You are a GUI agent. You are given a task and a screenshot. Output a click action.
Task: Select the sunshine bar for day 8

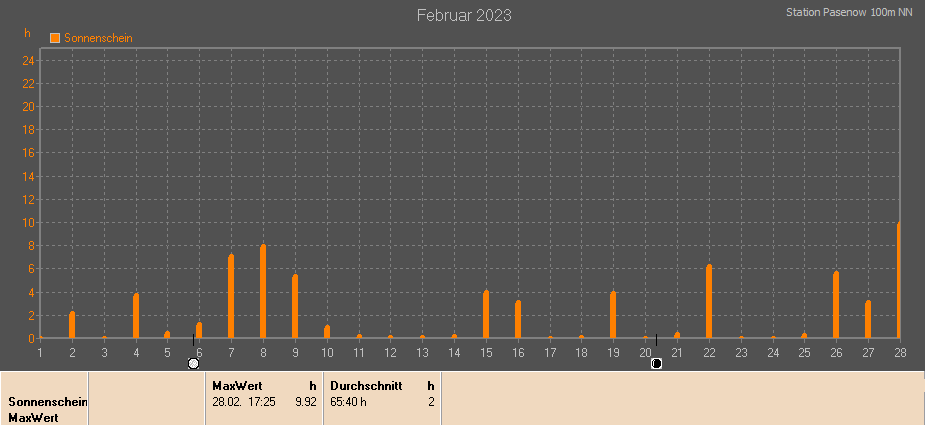point(263,292)
